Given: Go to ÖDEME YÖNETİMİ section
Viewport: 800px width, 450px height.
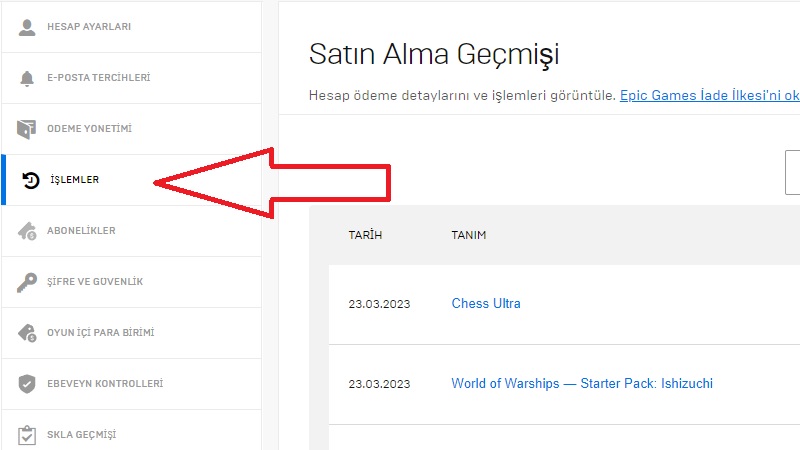Looking at the screenshot, I should pos(131,129).
